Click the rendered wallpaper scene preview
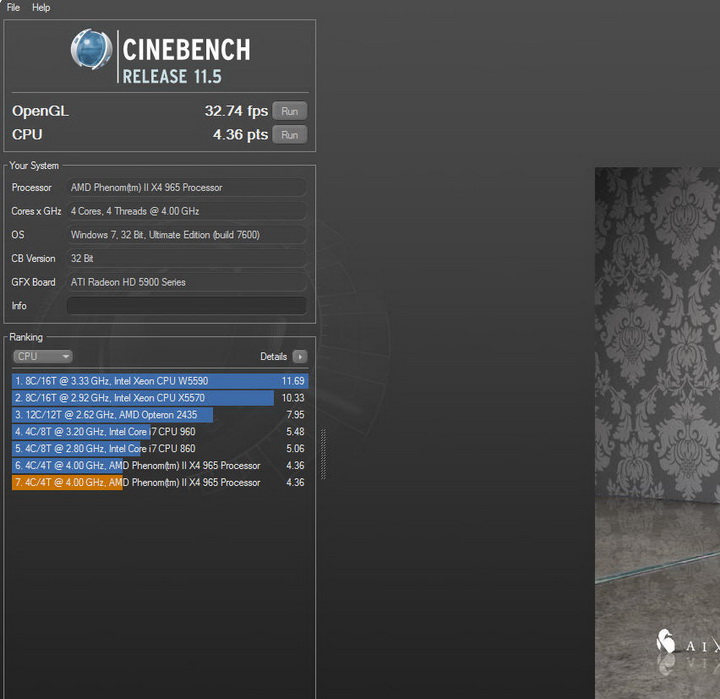The image size is (720, 699). click(658, 433)
